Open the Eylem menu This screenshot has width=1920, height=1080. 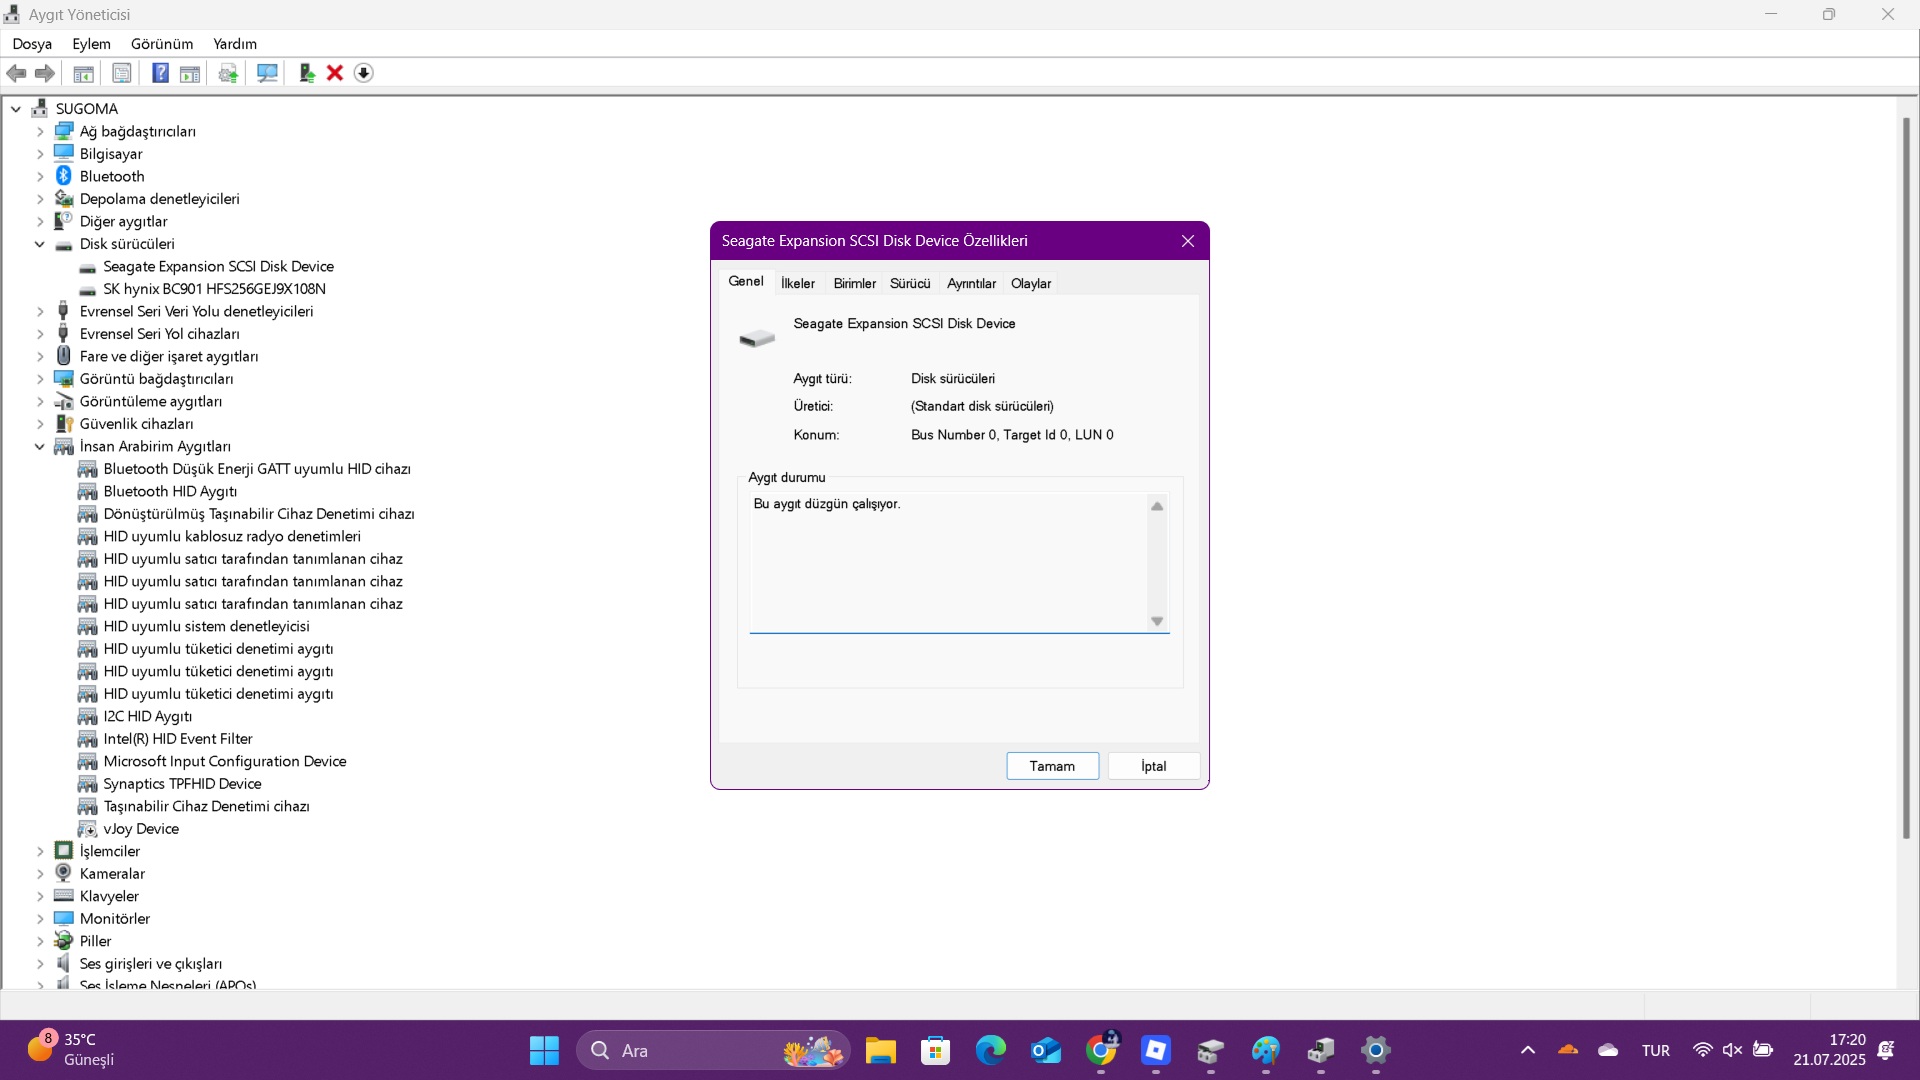[91, 44]
